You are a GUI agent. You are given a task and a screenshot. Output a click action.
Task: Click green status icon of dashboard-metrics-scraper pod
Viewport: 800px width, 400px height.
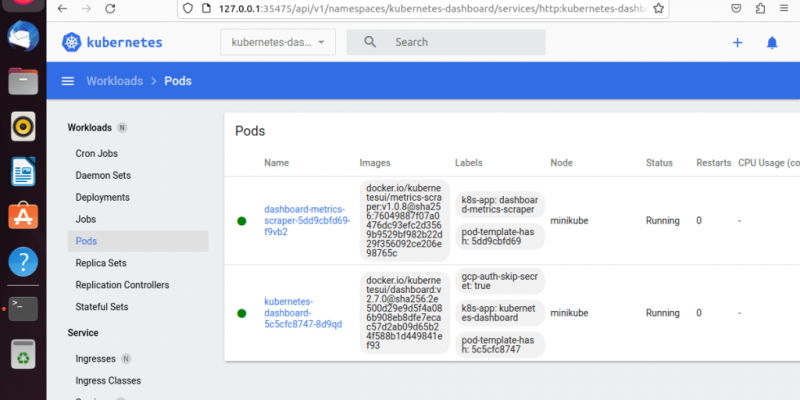point(242,221)
